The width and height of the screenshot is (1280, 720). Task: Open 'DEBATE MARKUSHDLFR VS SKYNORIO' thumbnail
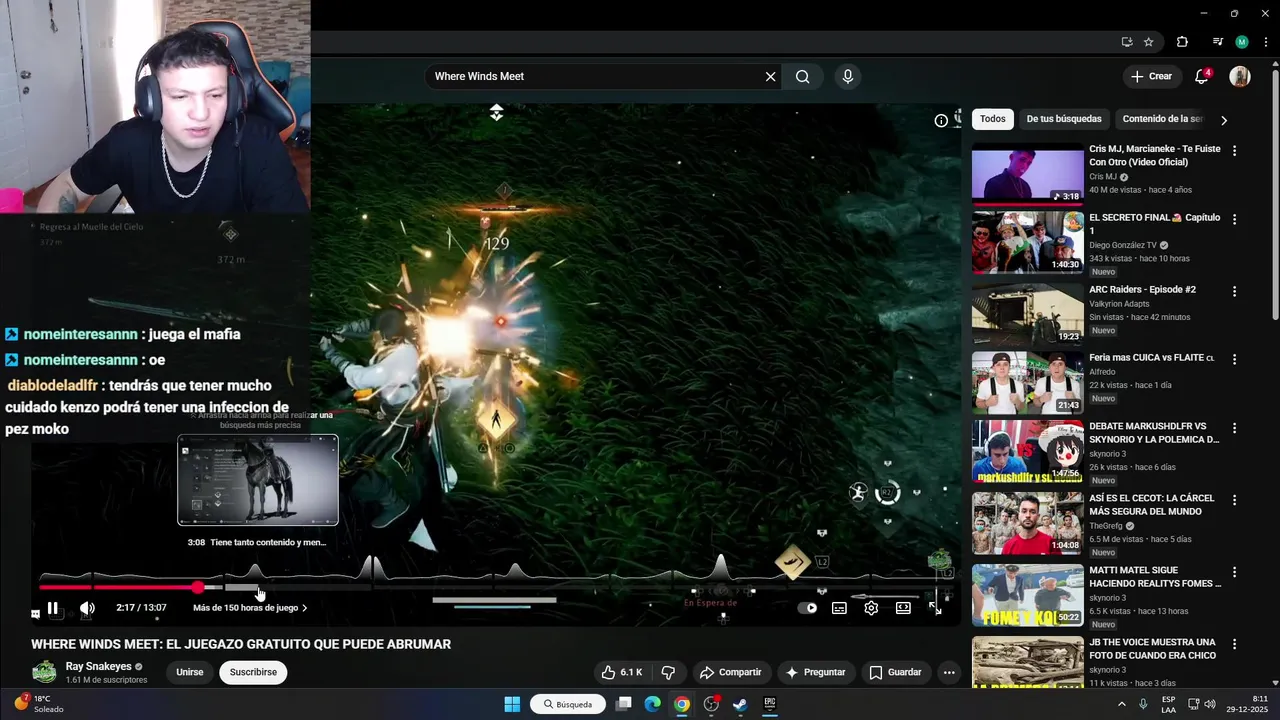click(1027, 452)
